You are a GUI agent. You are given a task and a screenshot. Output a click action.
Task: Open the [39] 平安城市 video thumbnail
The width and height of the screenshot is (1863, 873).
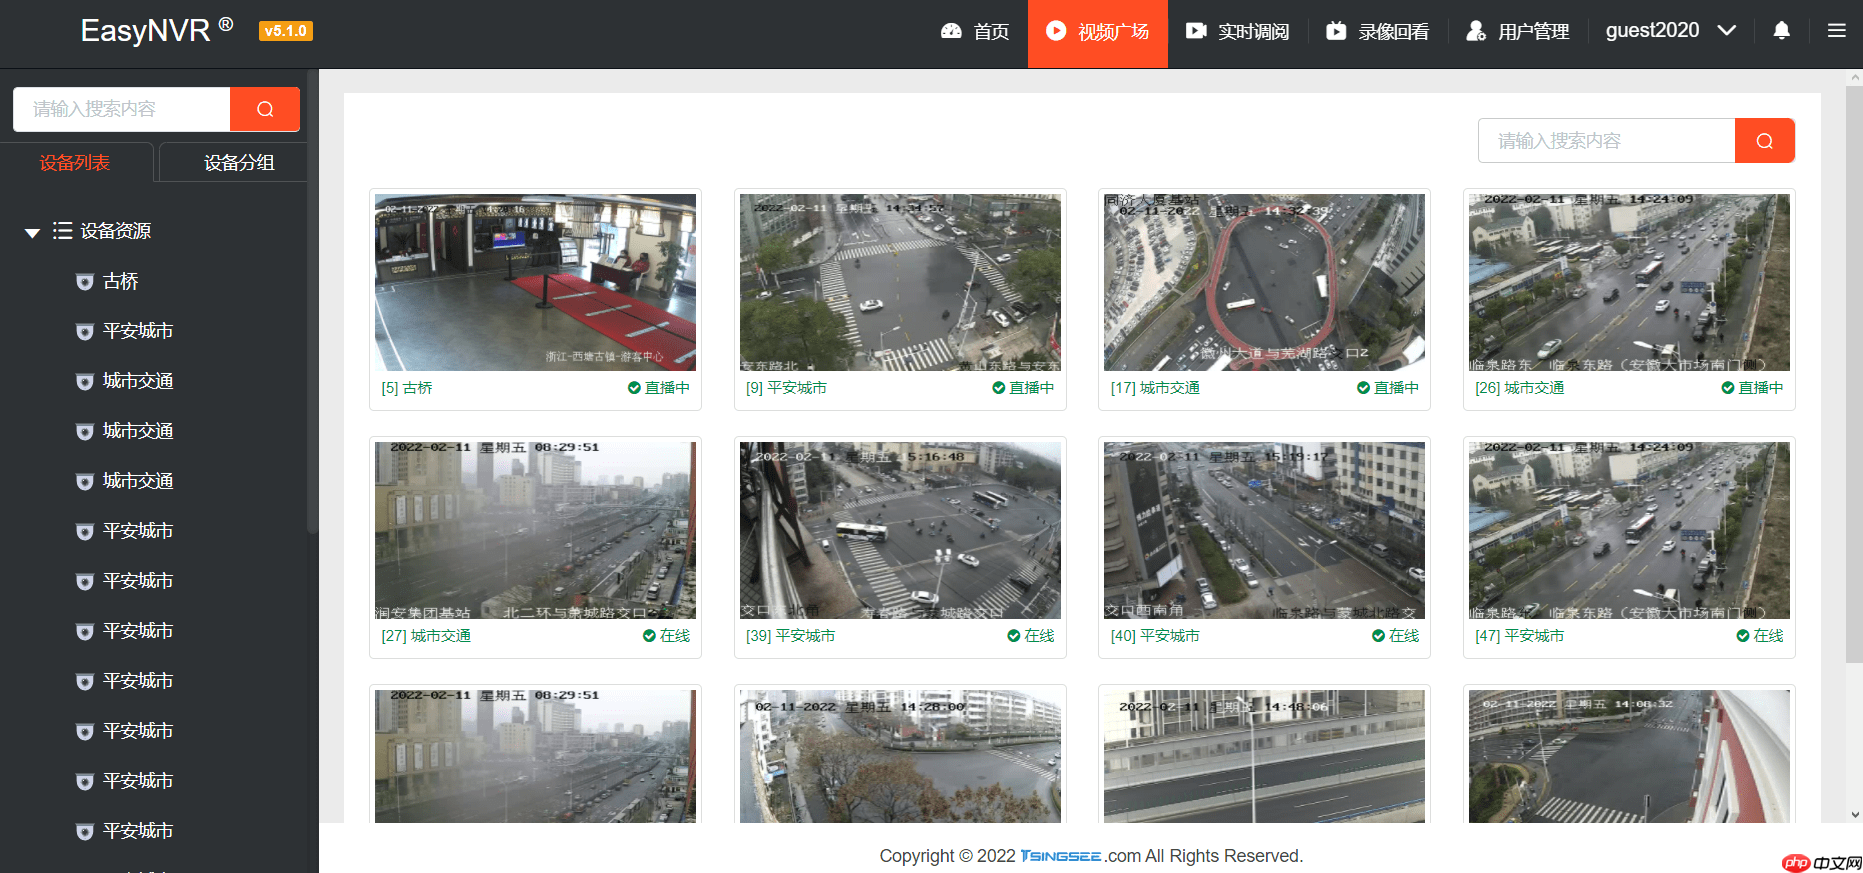pyautogui.click(x=900, y=530)
